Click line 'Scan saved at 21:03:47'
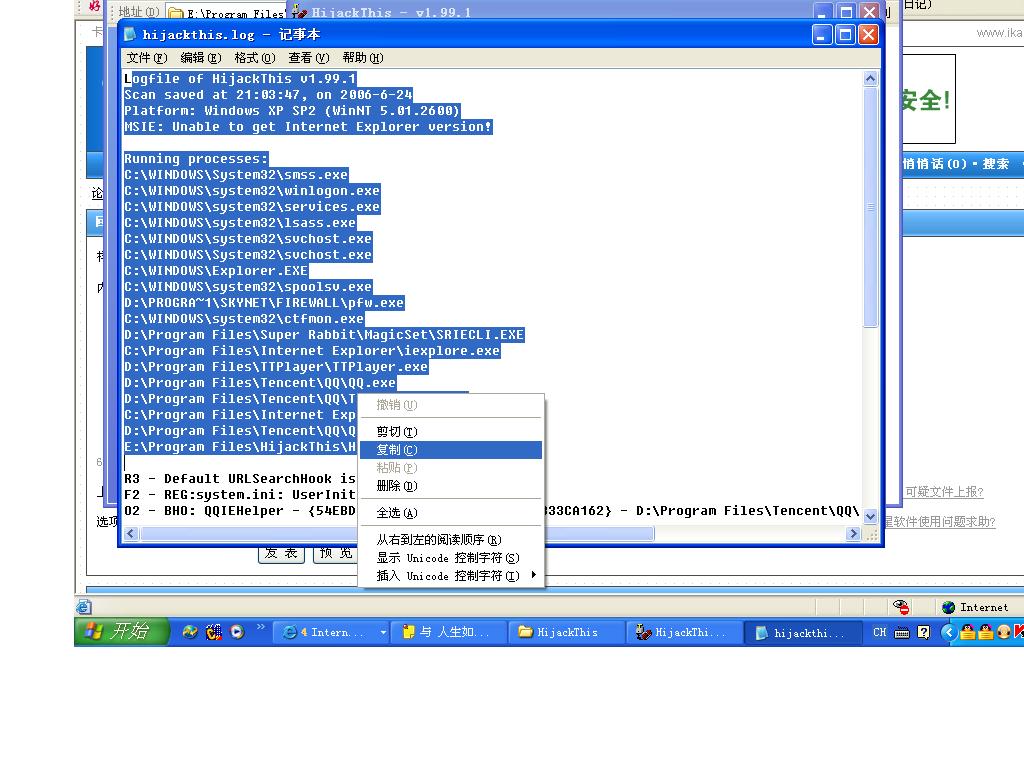This screenshot has width=1024, height=768. (x=268, y=95)
